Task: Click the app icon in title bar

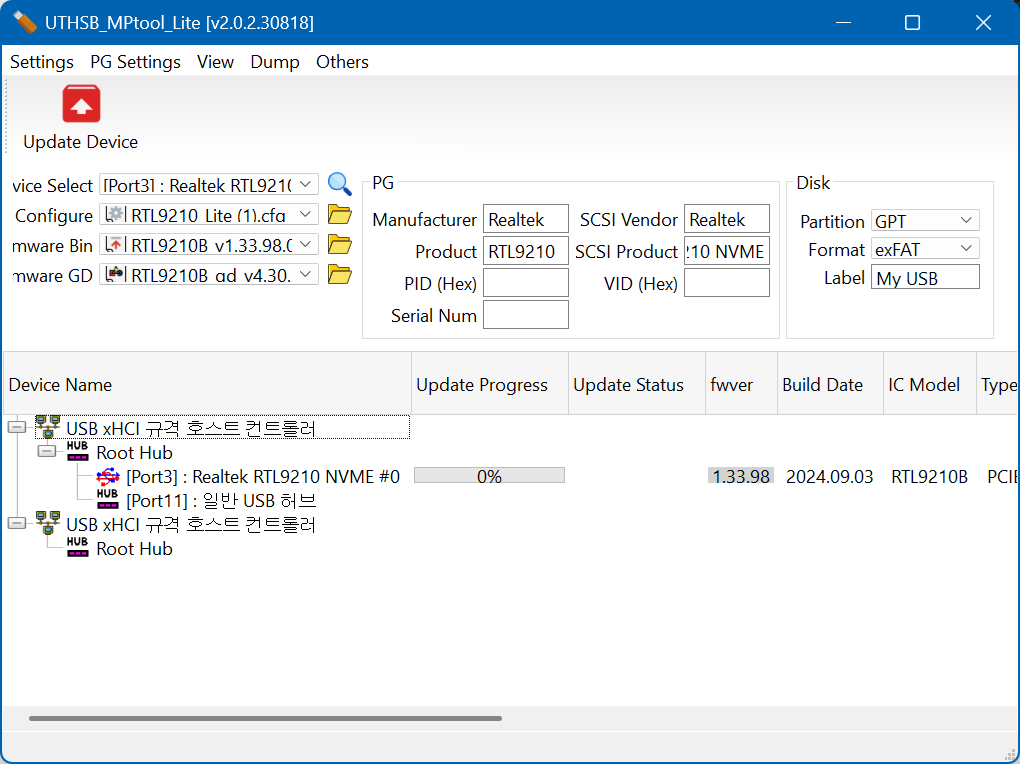Action: pyautogui.click(x=25, y=22)
